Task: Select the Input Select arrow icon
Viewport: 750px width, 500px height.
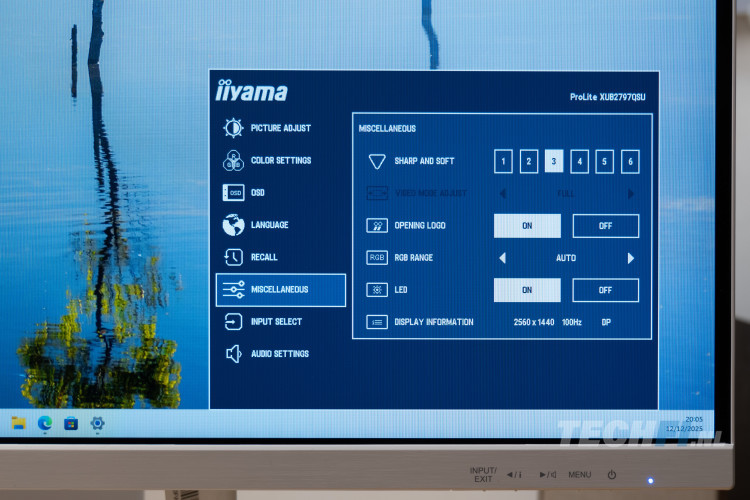Action: click(x=233, y=322)
